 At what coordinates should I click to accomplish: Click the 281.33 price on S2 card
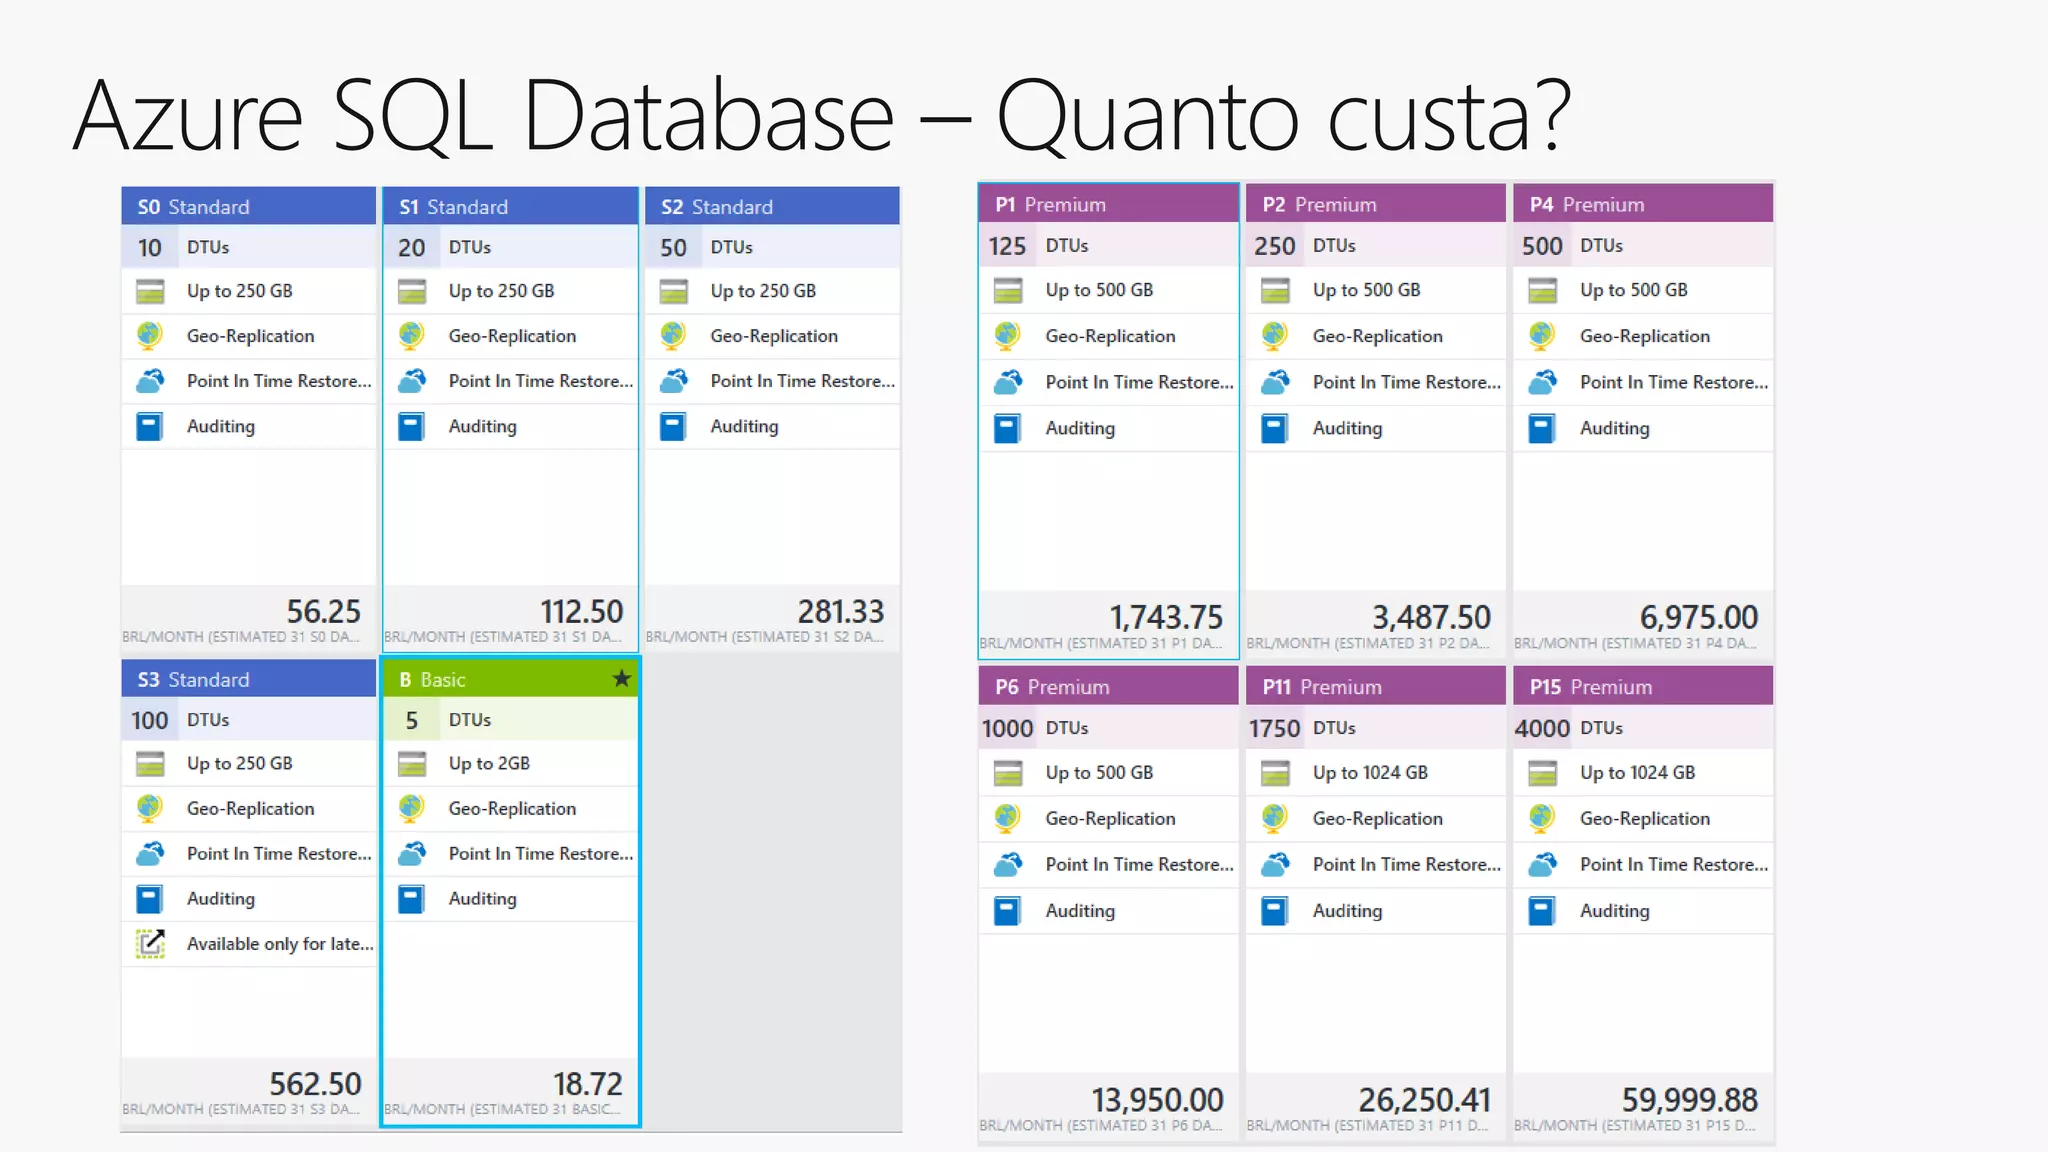840,611
